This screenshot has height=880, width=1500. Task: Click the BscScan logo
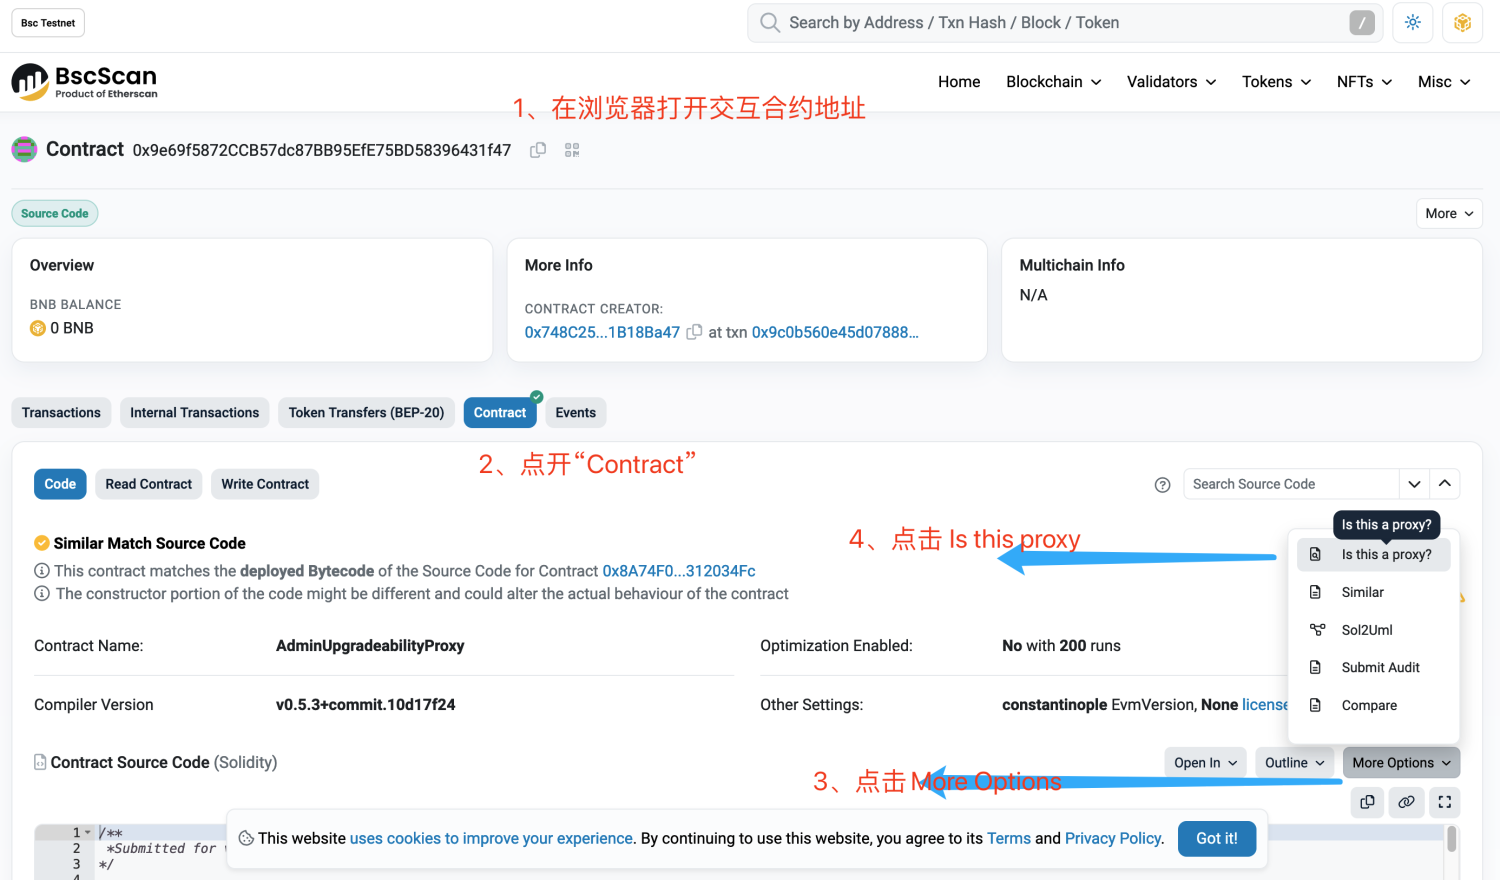pos(85,82)
